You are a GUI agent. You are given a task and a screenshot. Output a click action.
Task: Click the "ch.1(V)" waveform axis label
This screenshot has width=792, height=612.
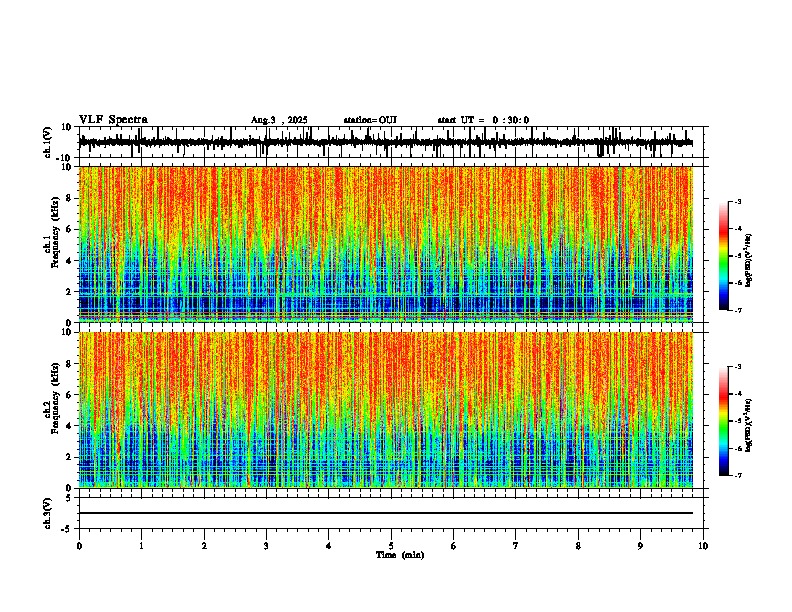[x=48, y=142]
